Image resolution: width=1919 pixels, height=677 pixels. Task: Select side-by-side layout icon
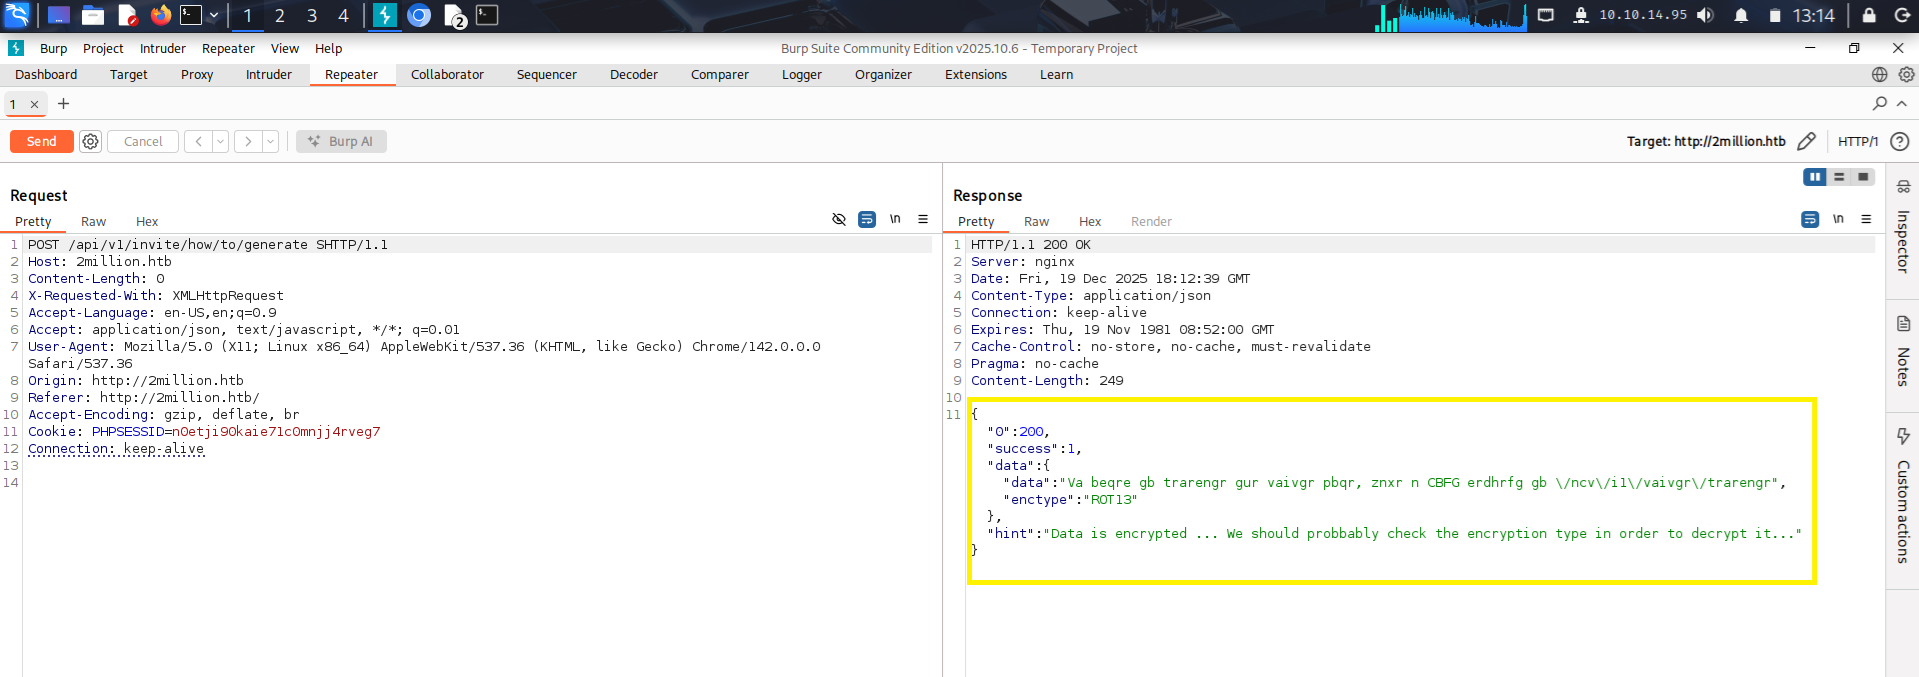coord(1814,177)
